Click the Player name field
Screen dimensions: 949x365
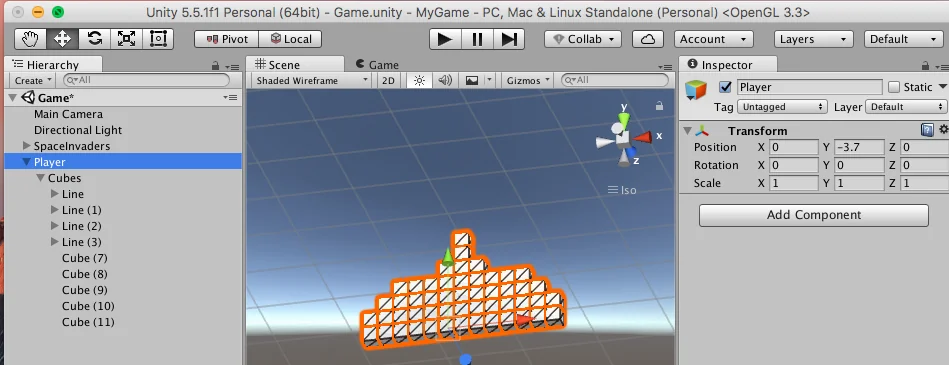pos(810,87)
